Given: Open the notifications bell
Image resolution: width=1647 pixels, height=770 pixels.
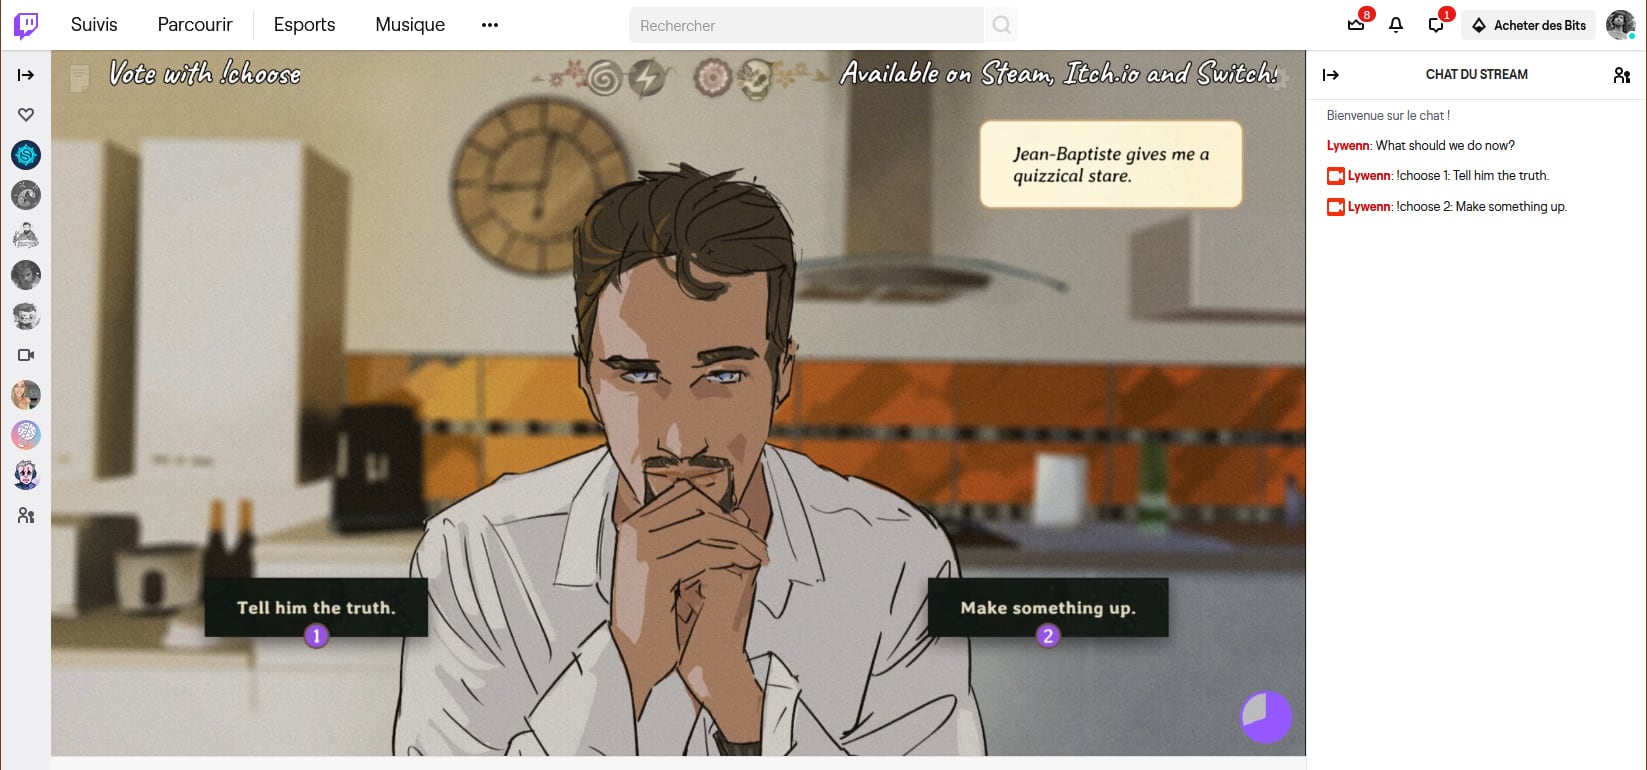Looking at the screenshot, I should pos(1396,25).
